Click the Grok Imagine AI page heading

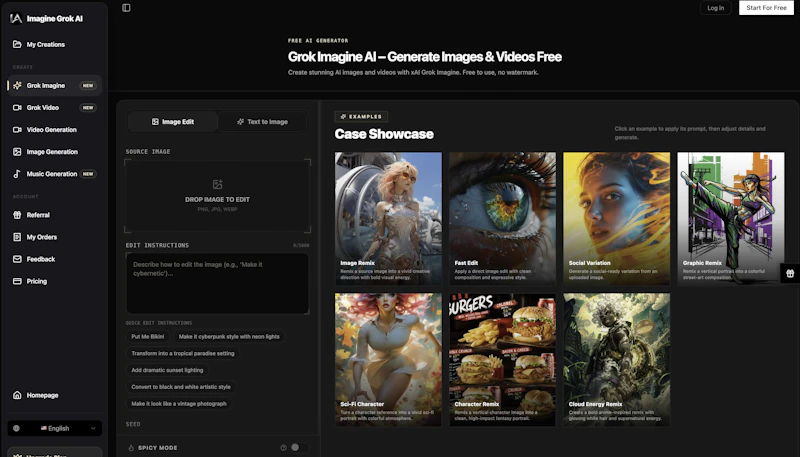pyautogui.click(x=424, y=57)
